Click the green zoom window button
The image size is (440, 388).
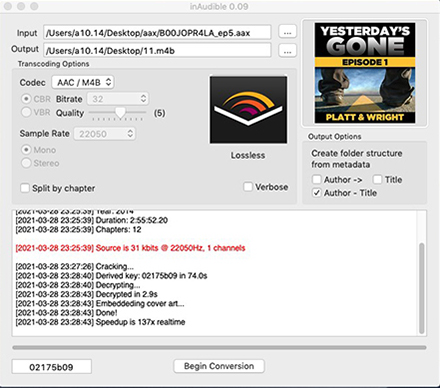34,6
